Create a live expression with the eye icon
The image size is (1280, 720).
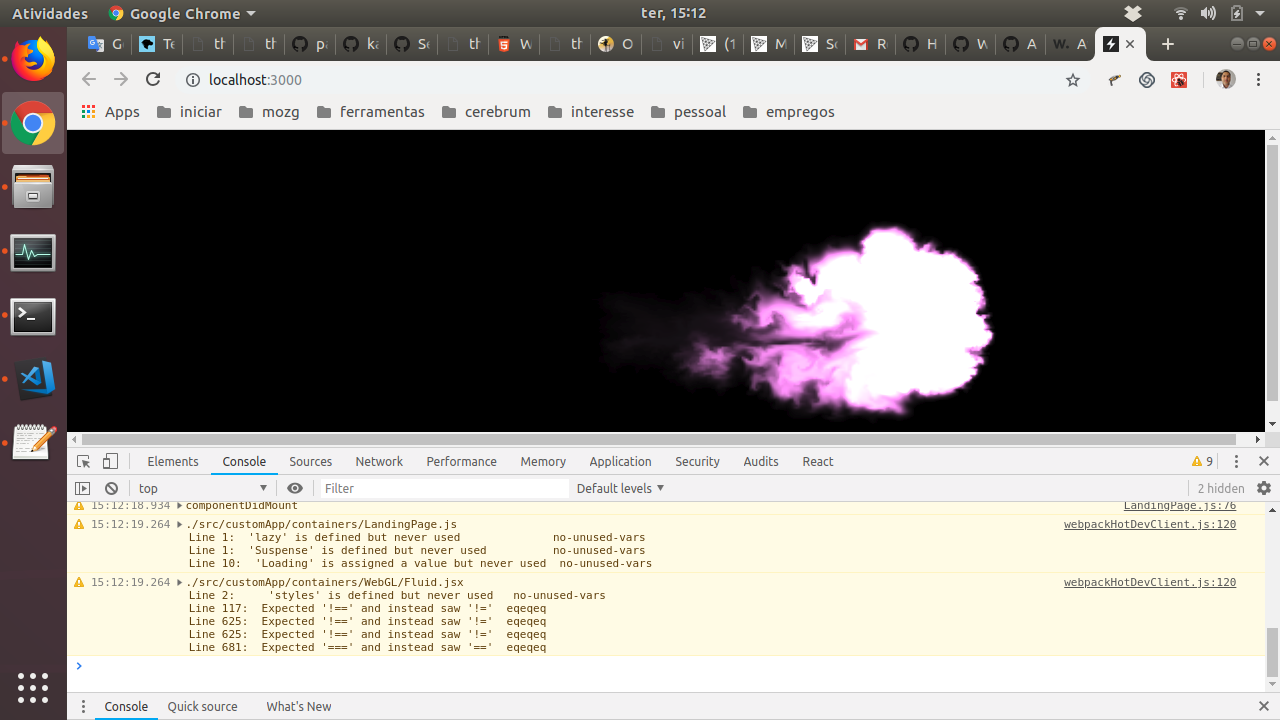[294, 488]
